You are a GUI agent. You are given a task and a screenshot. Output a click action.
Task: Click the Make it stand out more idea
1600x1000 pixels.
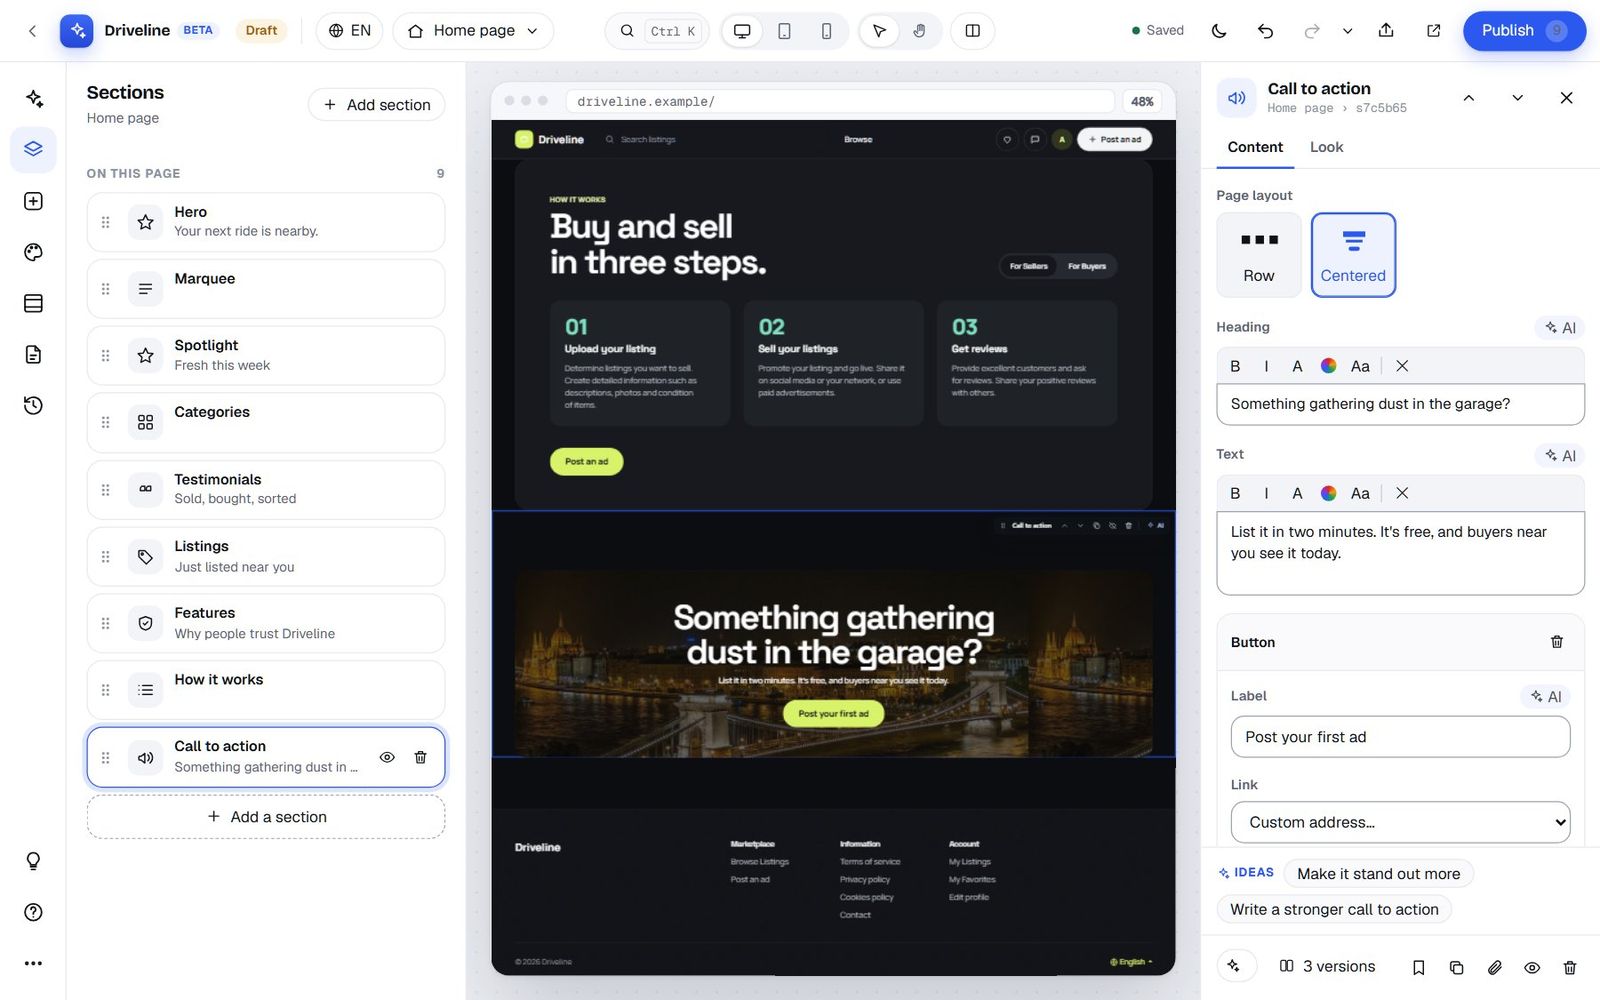1378,874
